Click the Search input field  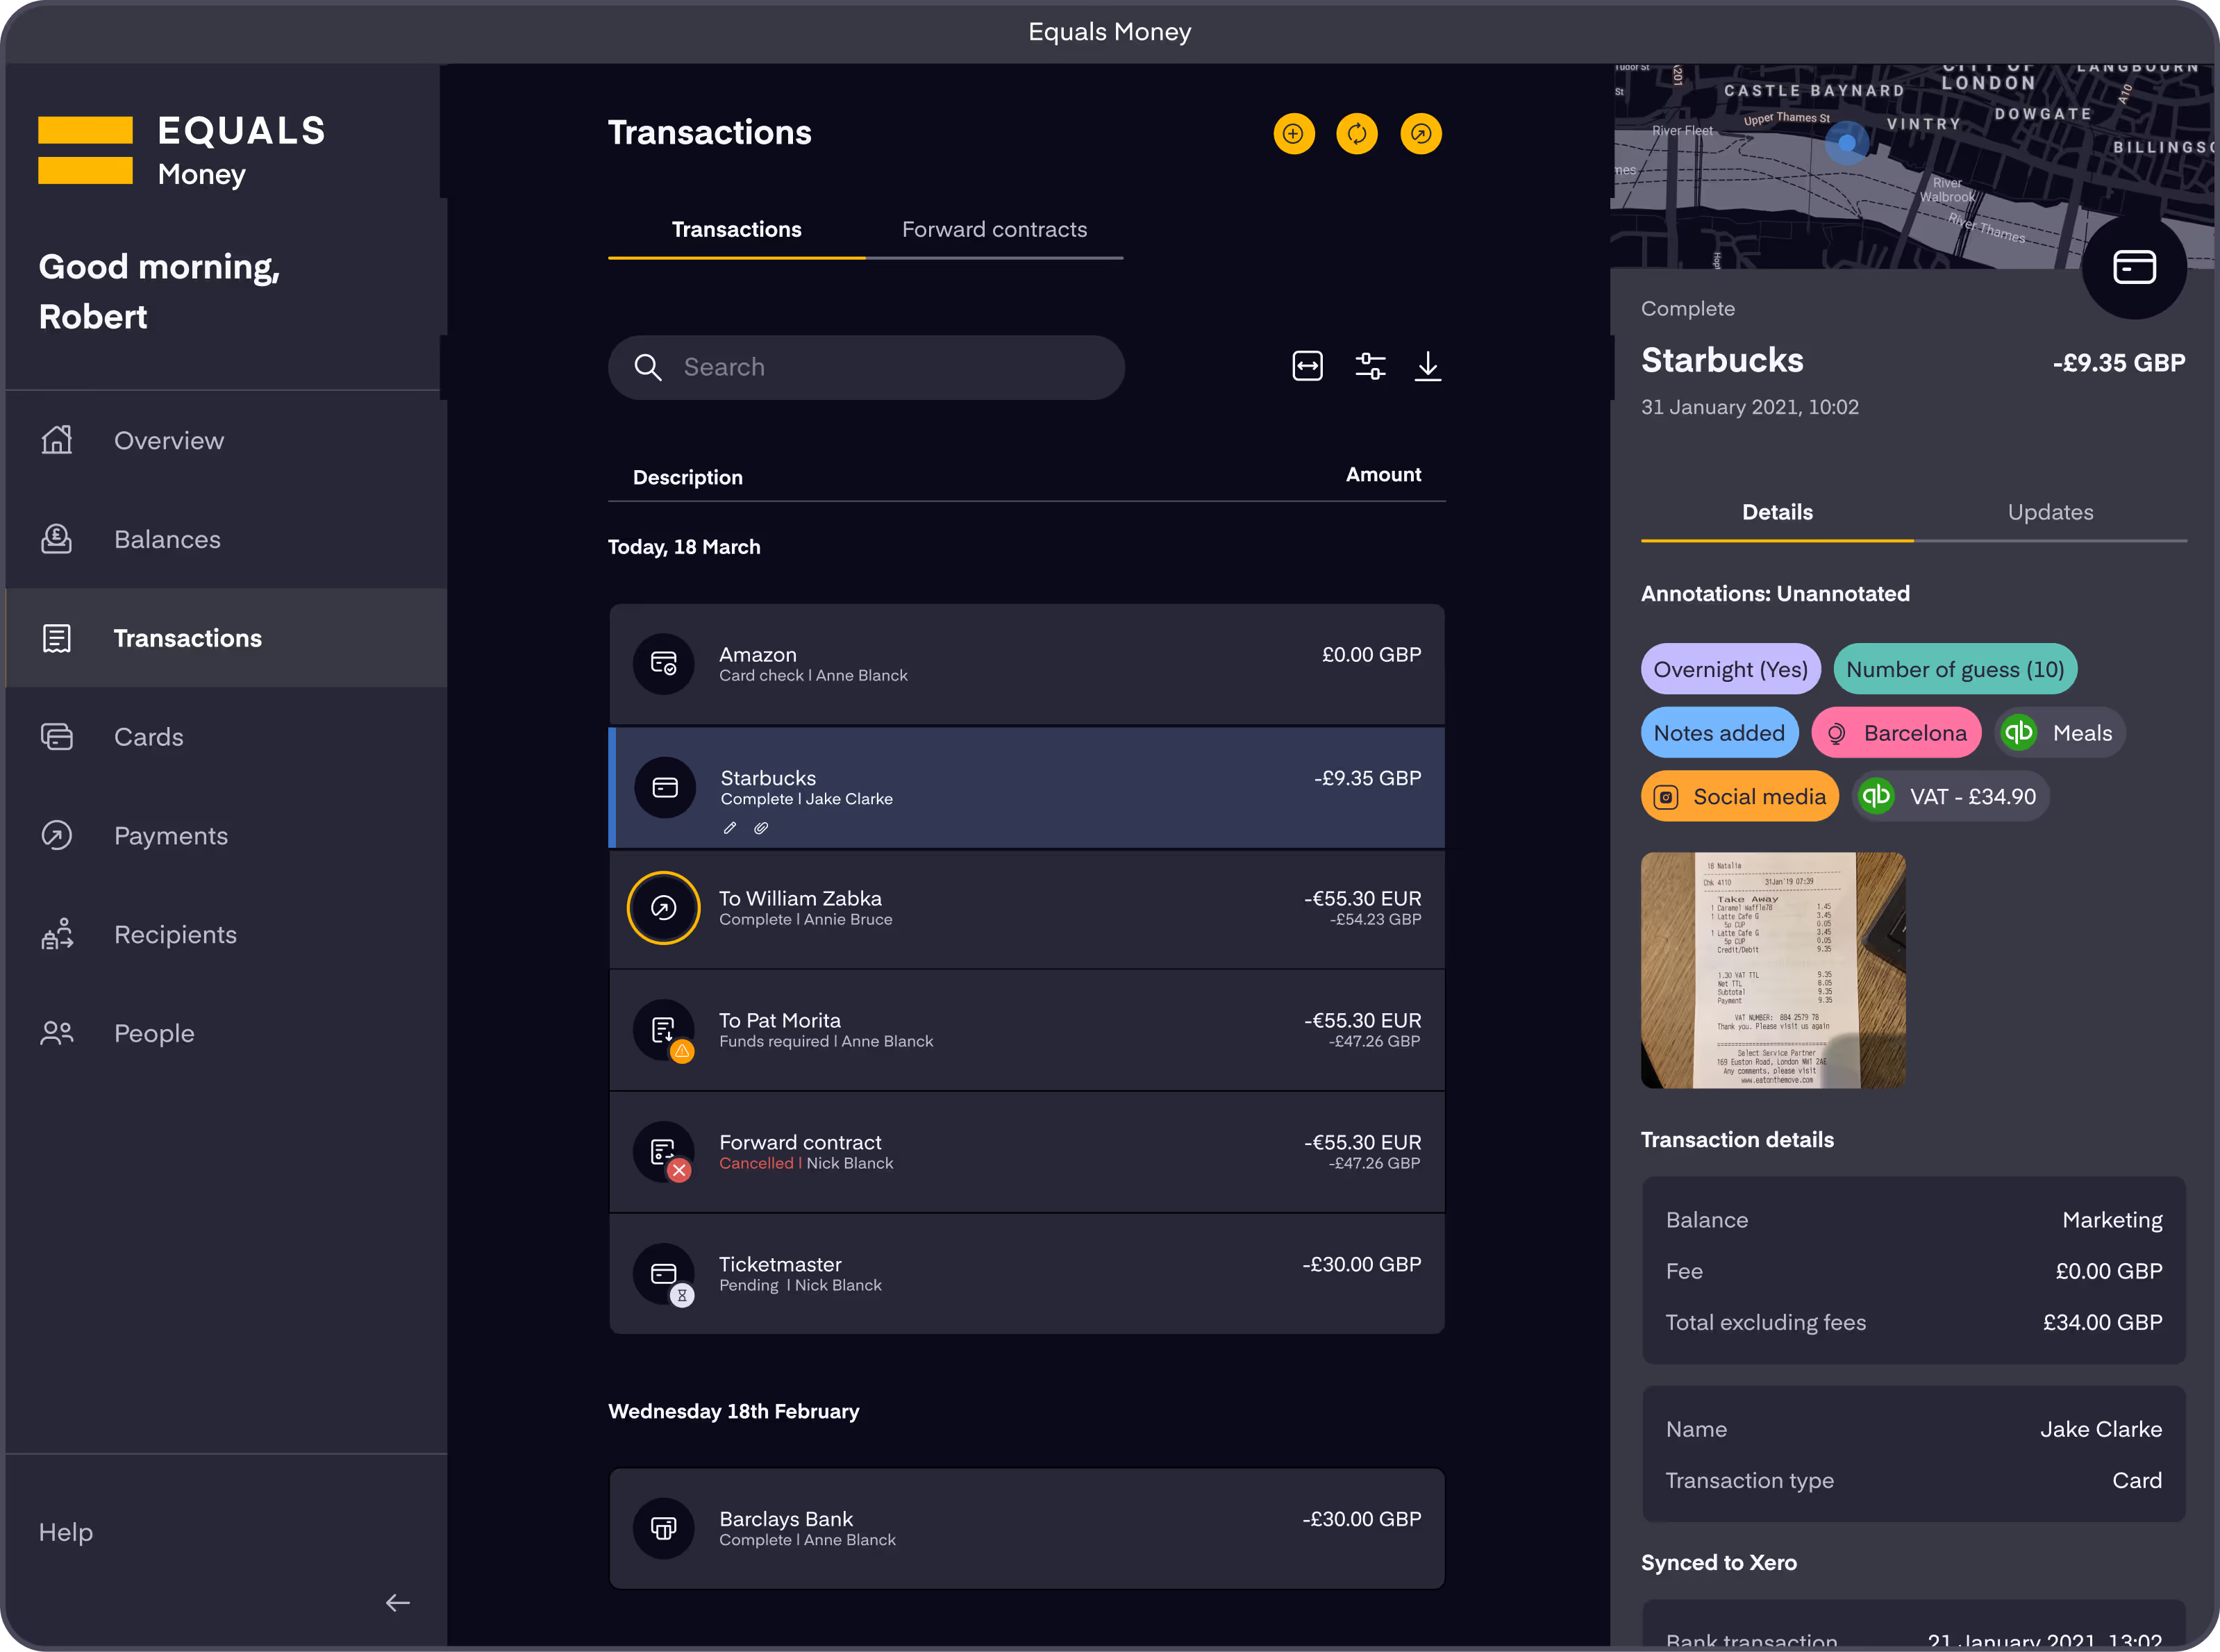click(866, 368)
